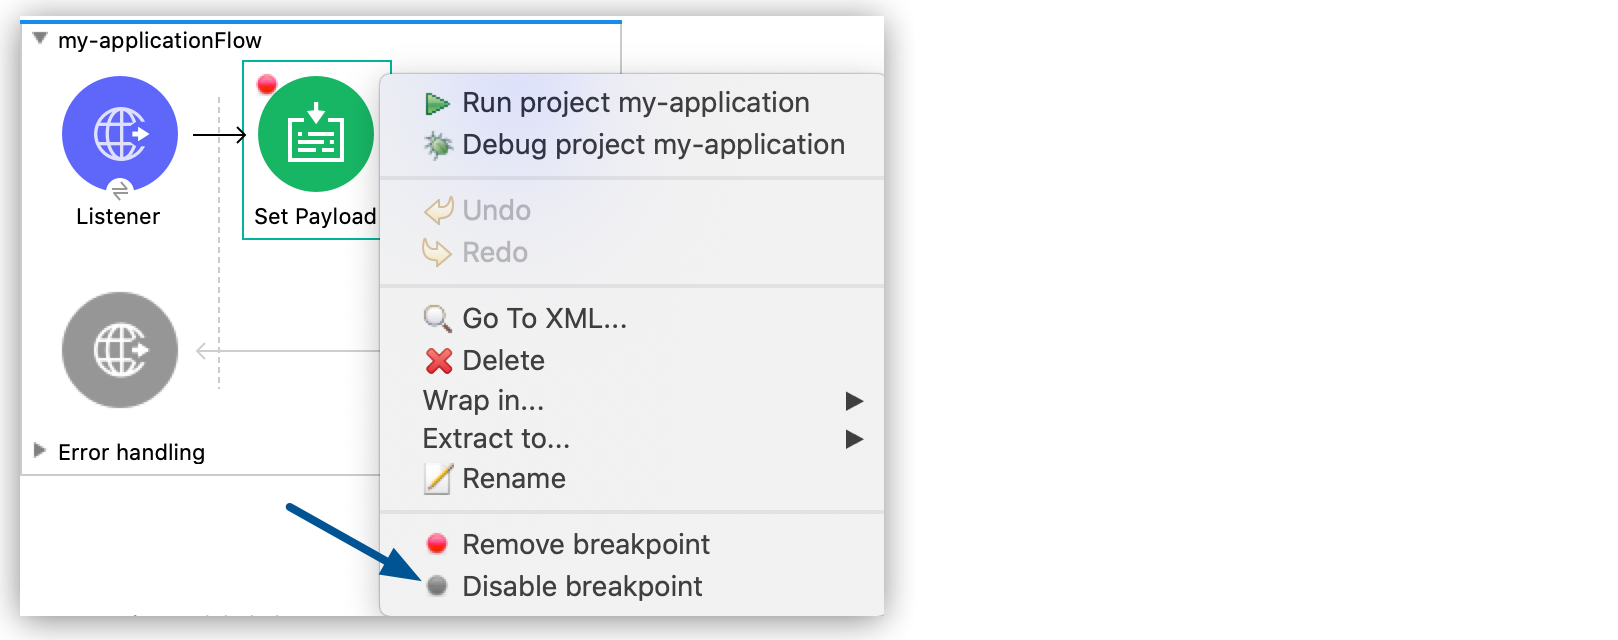Click the red breakpoint dot on Set Payload

(266, 85)
